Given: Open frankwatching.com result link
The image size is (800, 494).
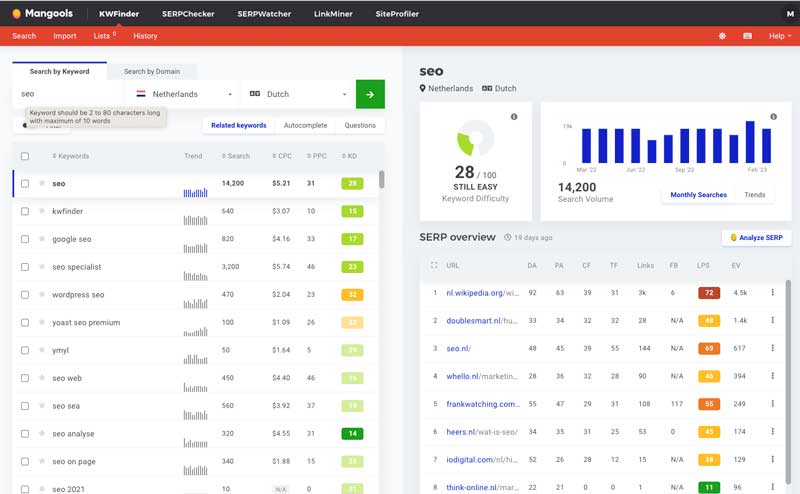Looking at the screenshot, I should (x=483, y=404).
